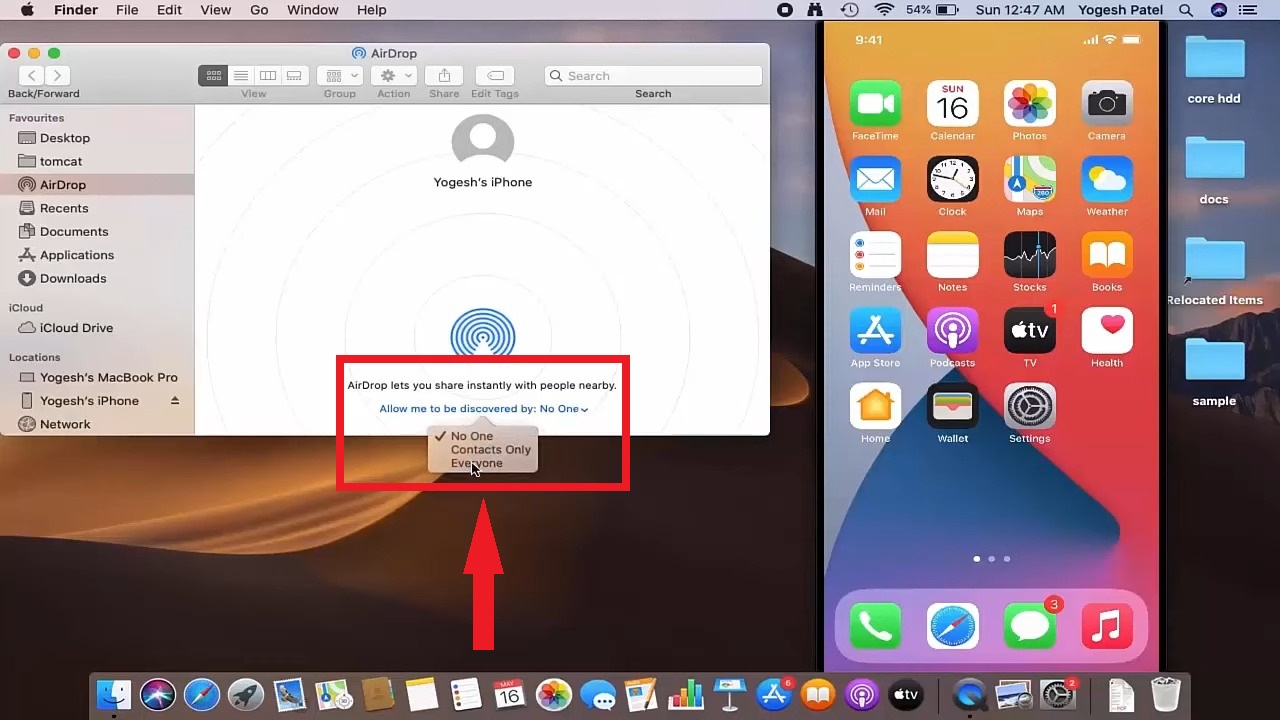Open the Time Machine menu bar icon

pyautogui.click(x=849, y=10)
